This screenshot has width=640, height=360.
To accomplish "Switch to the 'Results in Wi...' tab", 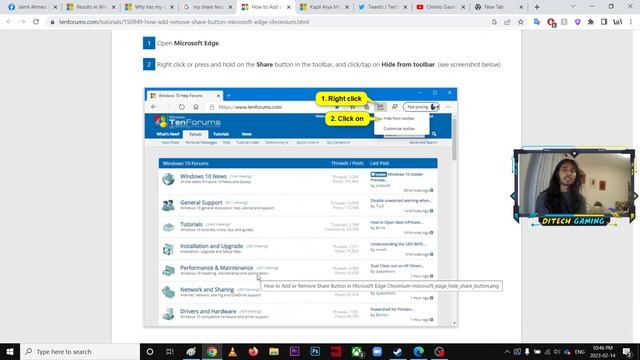I will click(90, 7).
